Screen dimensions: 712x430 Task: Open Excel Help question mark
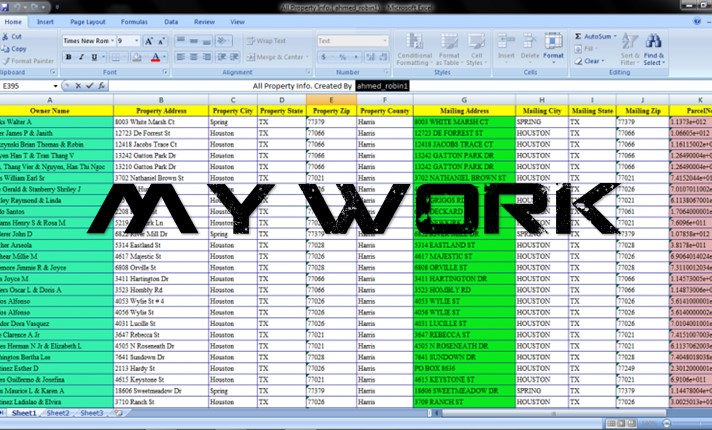pyautogui.click(x=697, y=21)
